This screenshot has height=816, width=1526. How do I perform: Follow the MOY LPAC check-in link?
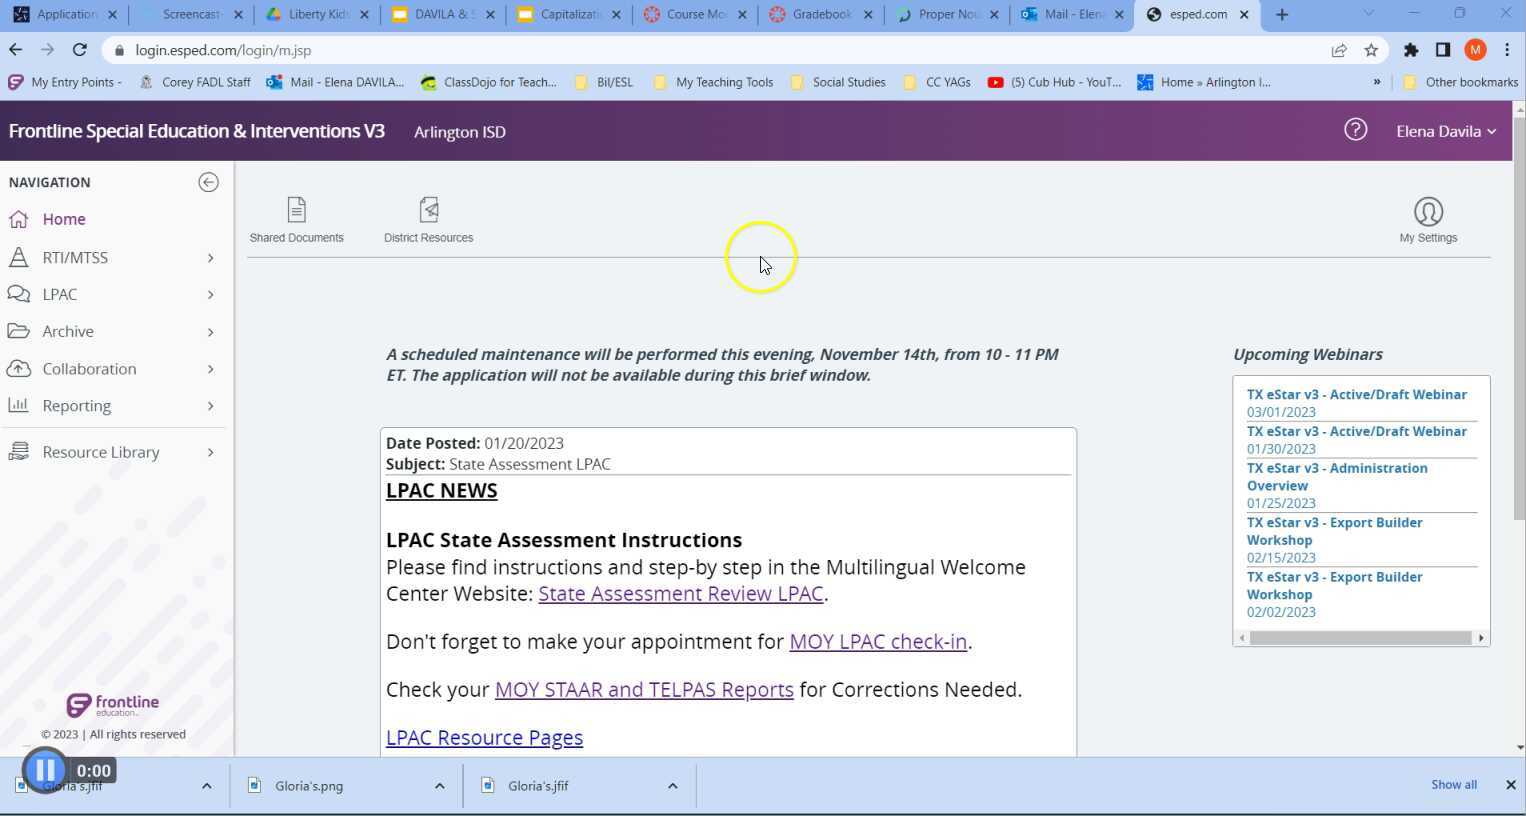point(877,642)
